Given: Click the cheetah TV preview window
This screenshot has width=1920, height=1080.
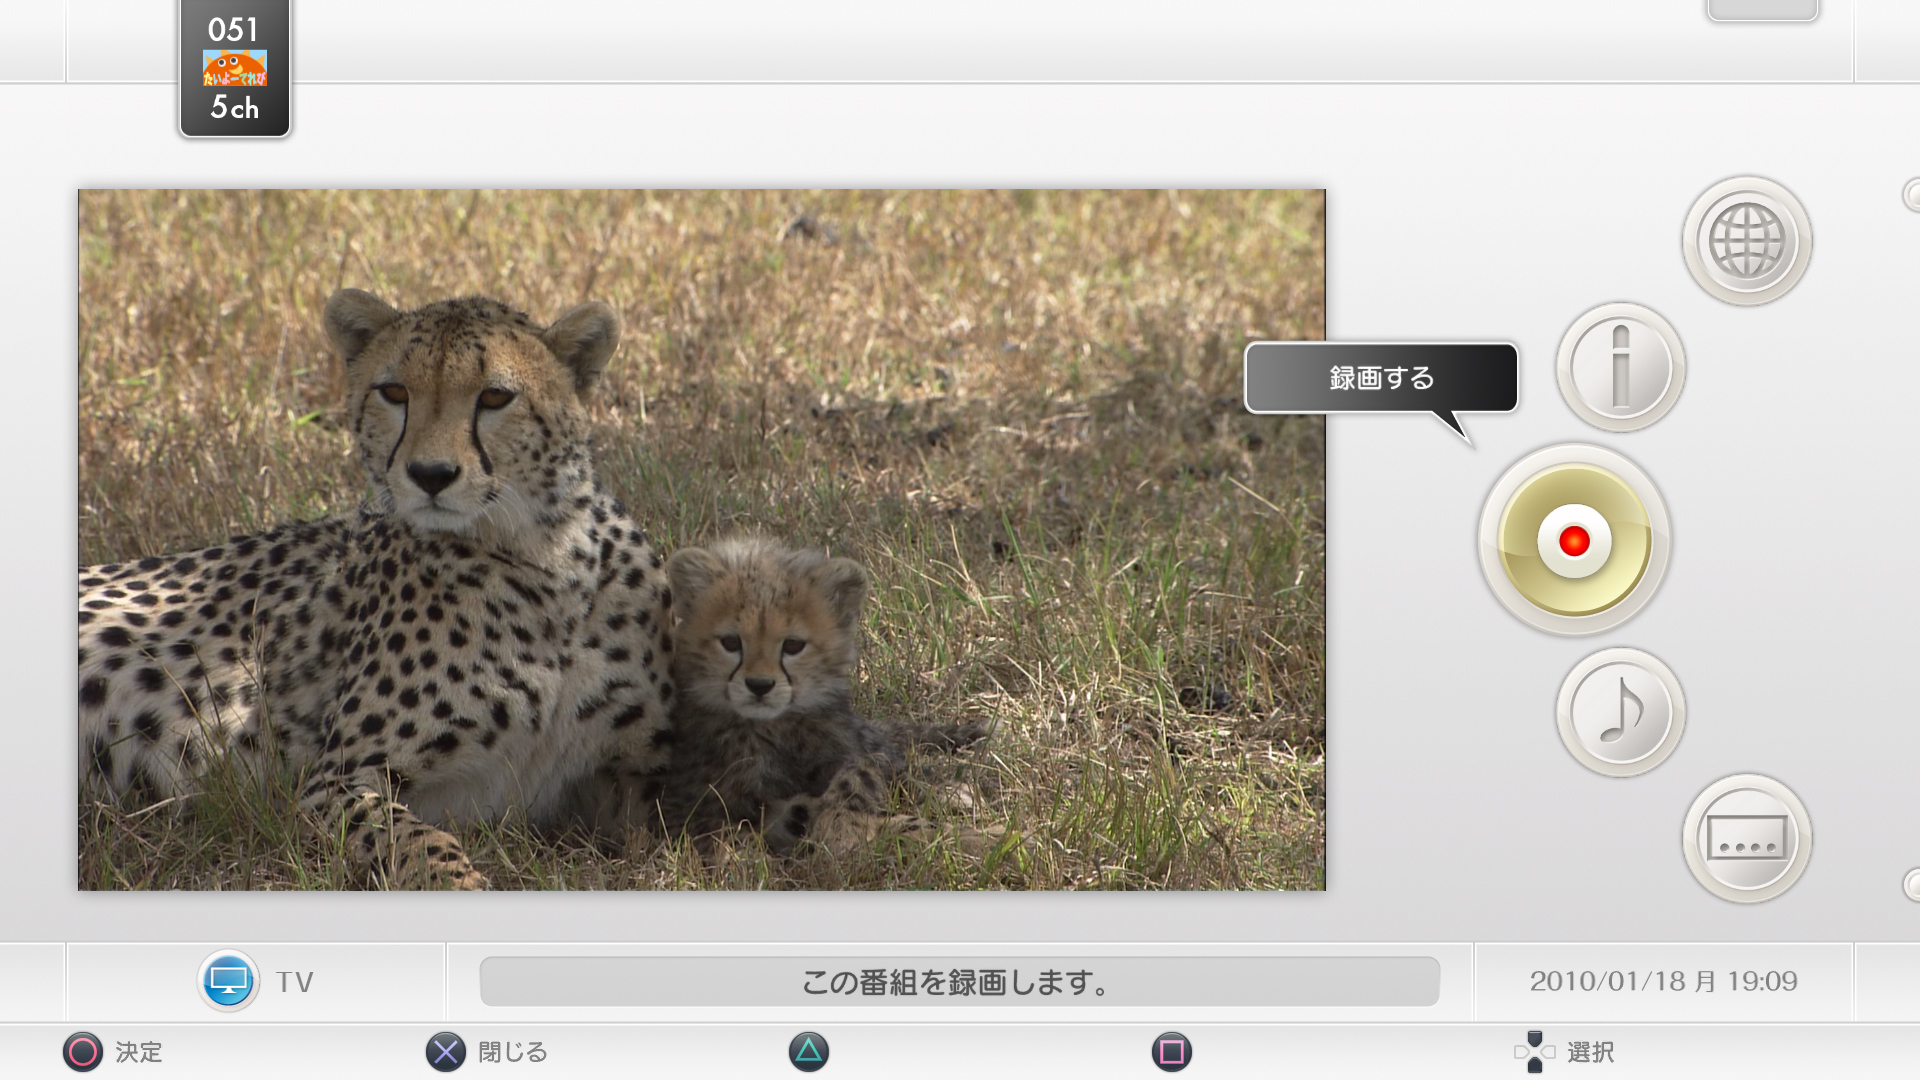Looking at the screenshot, I should [701, 540].
